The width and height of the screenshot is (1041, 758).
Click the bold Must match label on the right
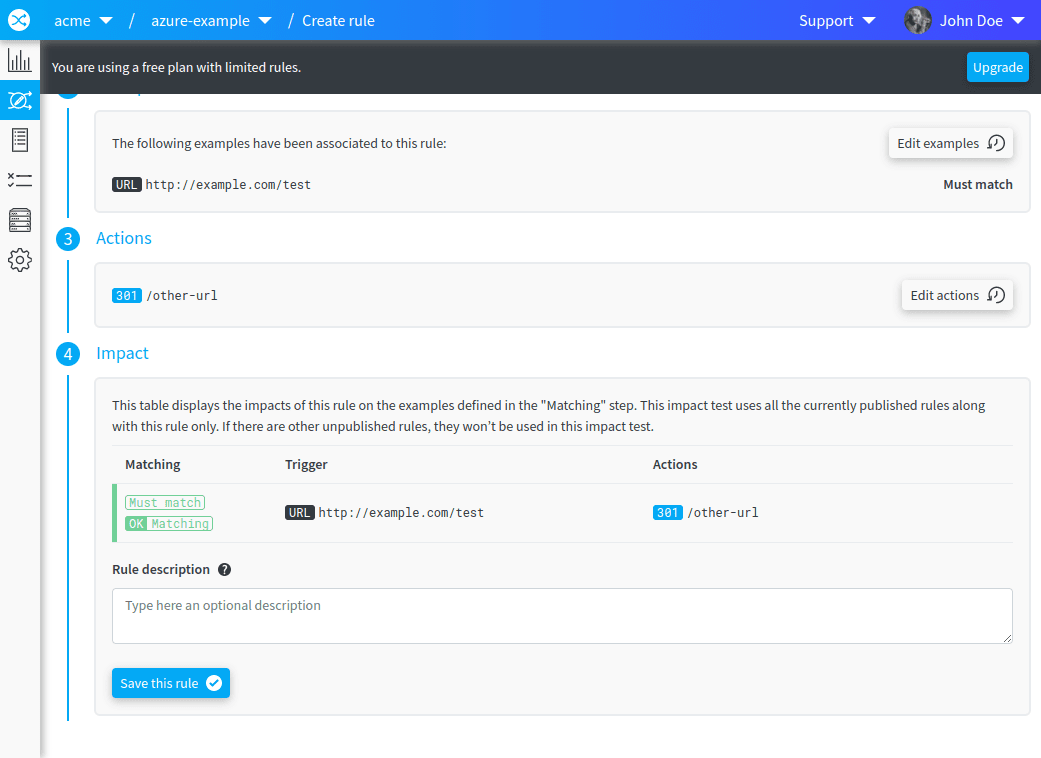coord(978,185)
